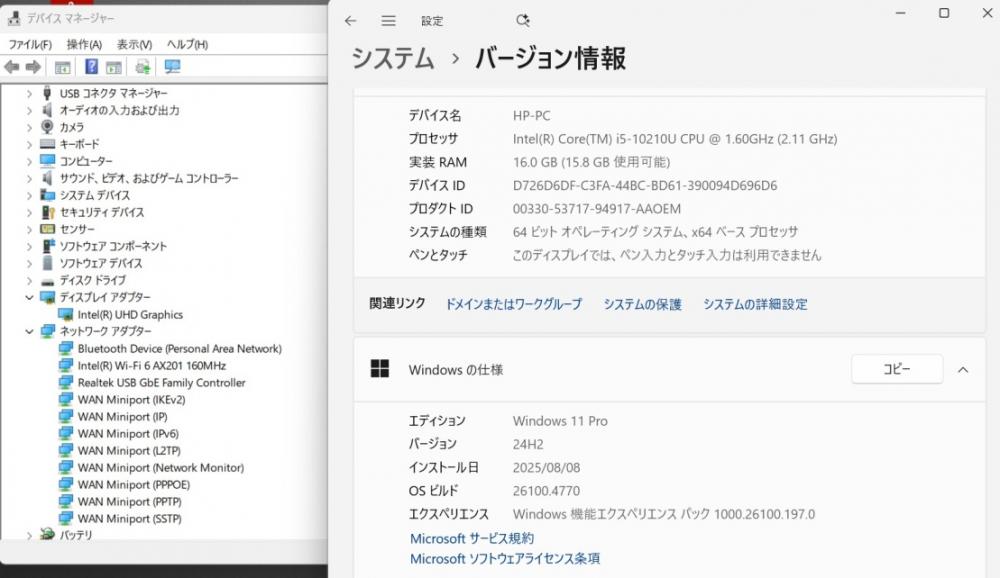
Task: Click the properties sheet toolbar icon
Action: (114, 66)
